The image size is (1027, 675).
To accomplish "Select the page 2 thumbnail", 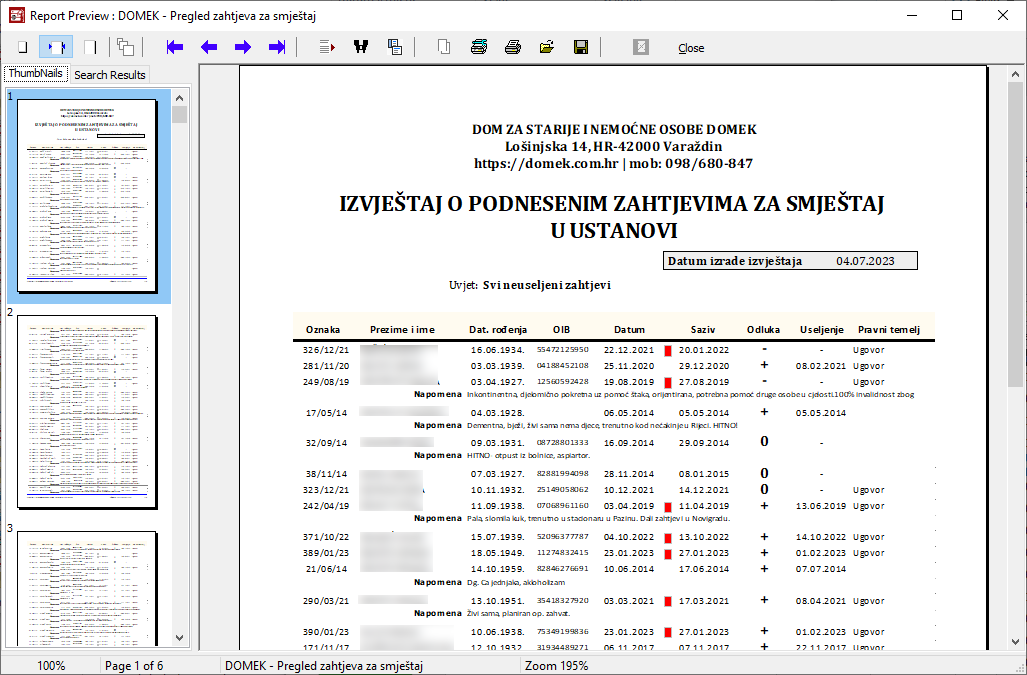I will [87, 412].
